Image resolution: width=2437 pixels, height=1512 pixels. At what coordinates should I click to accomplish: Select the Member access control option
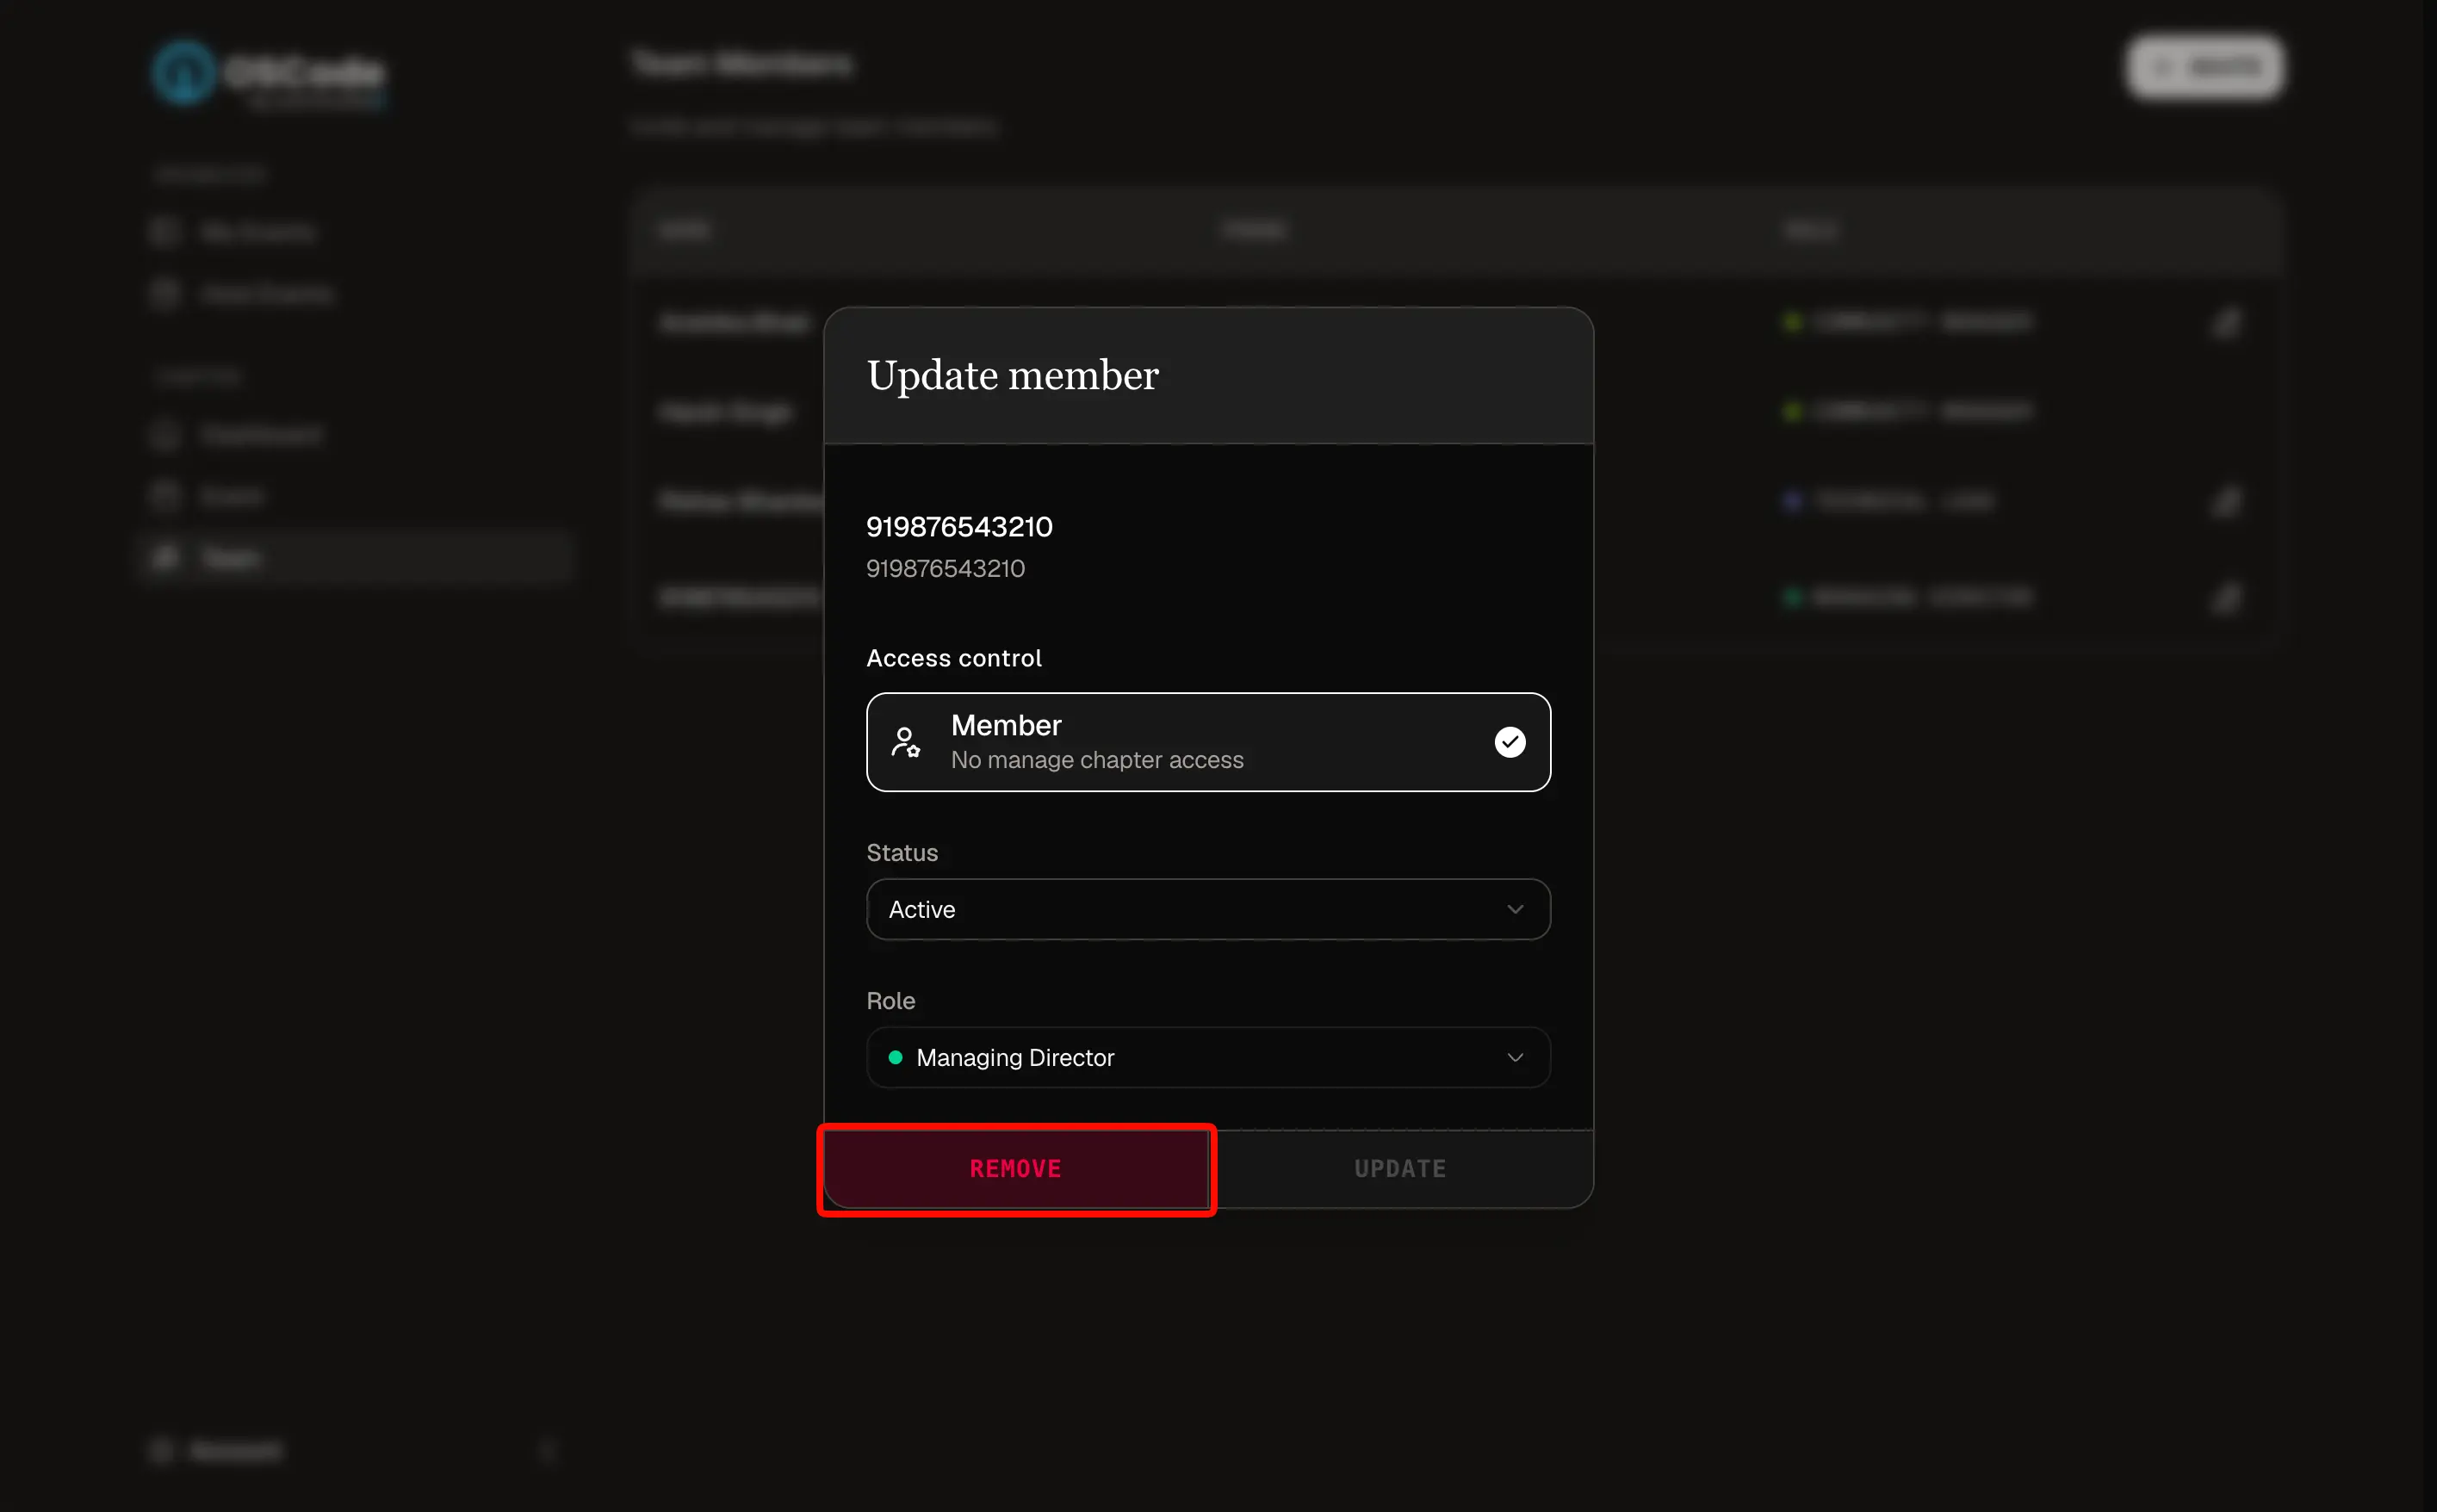(x=1208, y=742)
